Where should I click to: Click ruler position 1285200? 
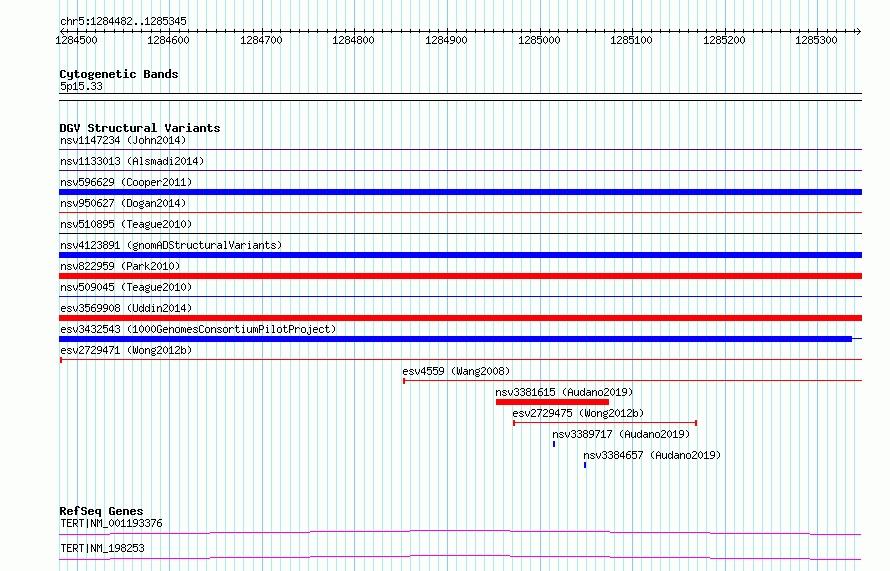click(x=724, y=40)
